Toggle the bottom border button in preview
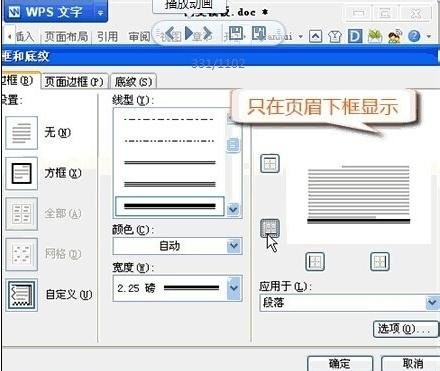440x371 pixels. [x=270, y=228]
